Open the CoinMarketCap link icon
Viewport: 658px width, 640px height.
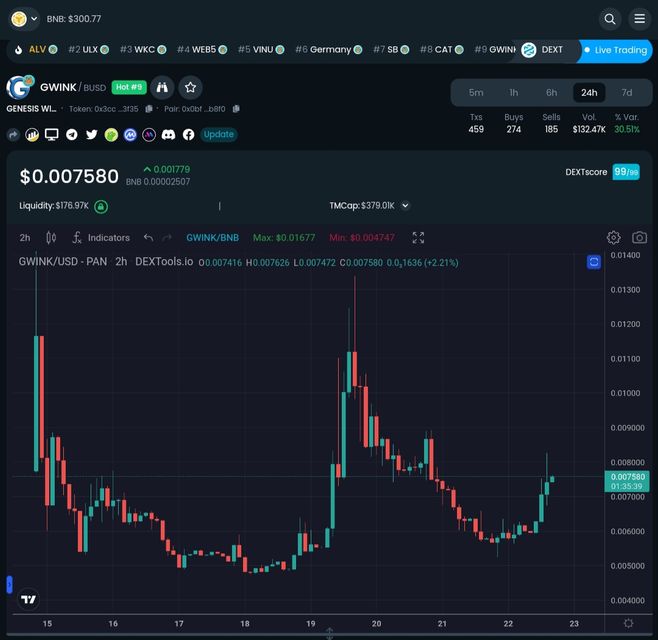click(131, 135)
